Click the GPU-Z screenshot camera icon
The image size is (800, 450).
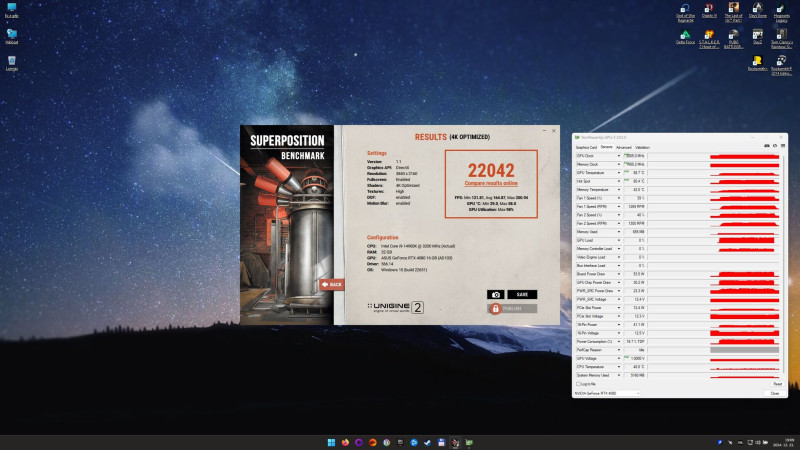pyautogui.click(x=766, y=146)
